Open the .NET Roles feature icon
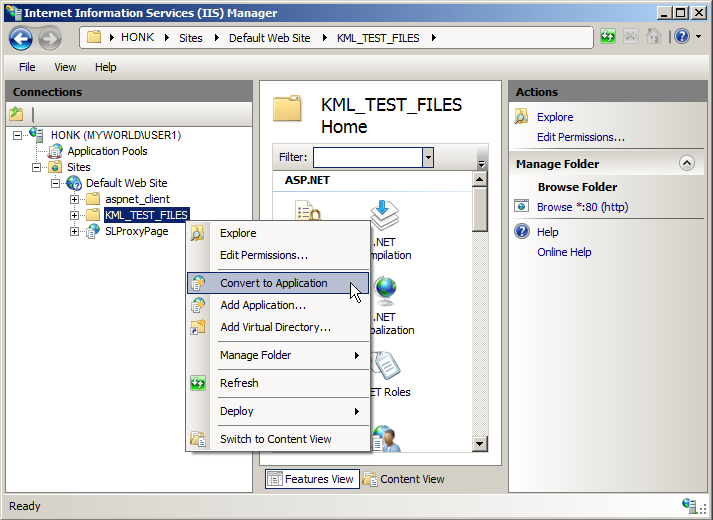Image resolution: width=713 pixels, height=520 pixels. pos(386,366)
